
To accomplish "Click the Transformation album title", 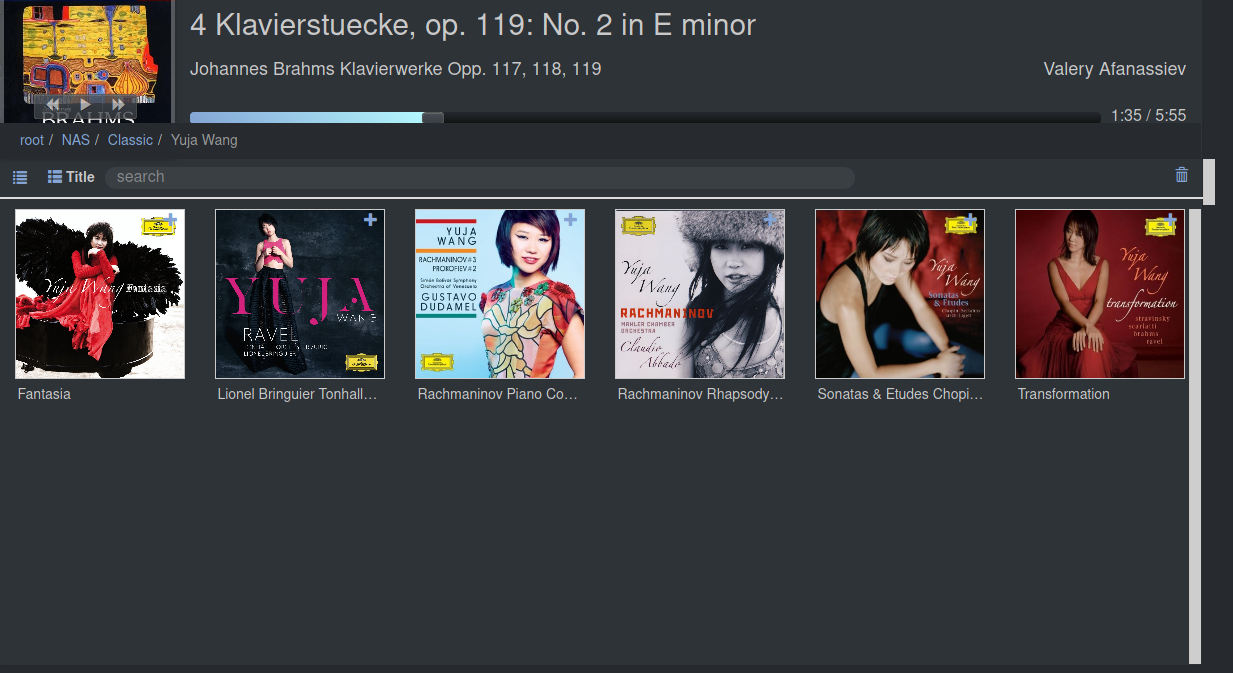I will coord(1063,394).
